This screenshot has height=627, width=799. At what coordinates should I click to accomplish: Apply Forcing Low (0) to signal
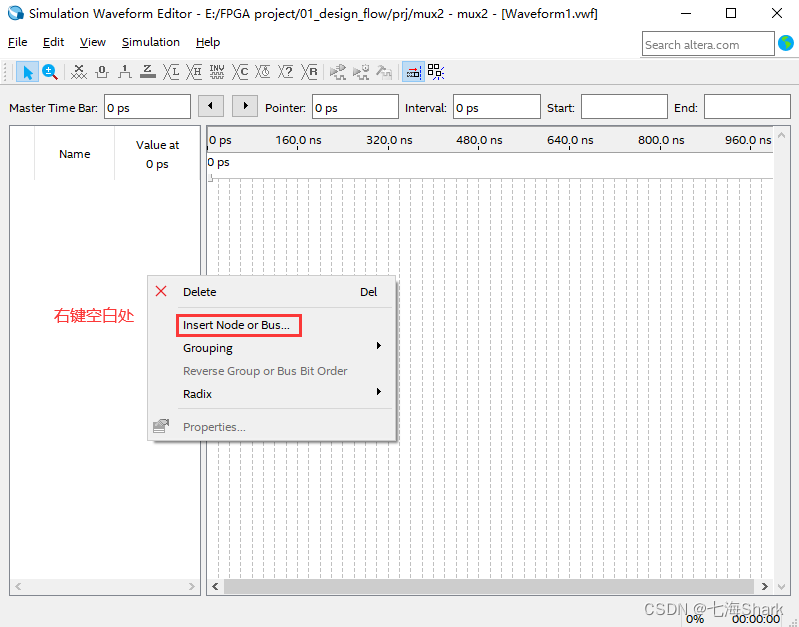point(102,72)
